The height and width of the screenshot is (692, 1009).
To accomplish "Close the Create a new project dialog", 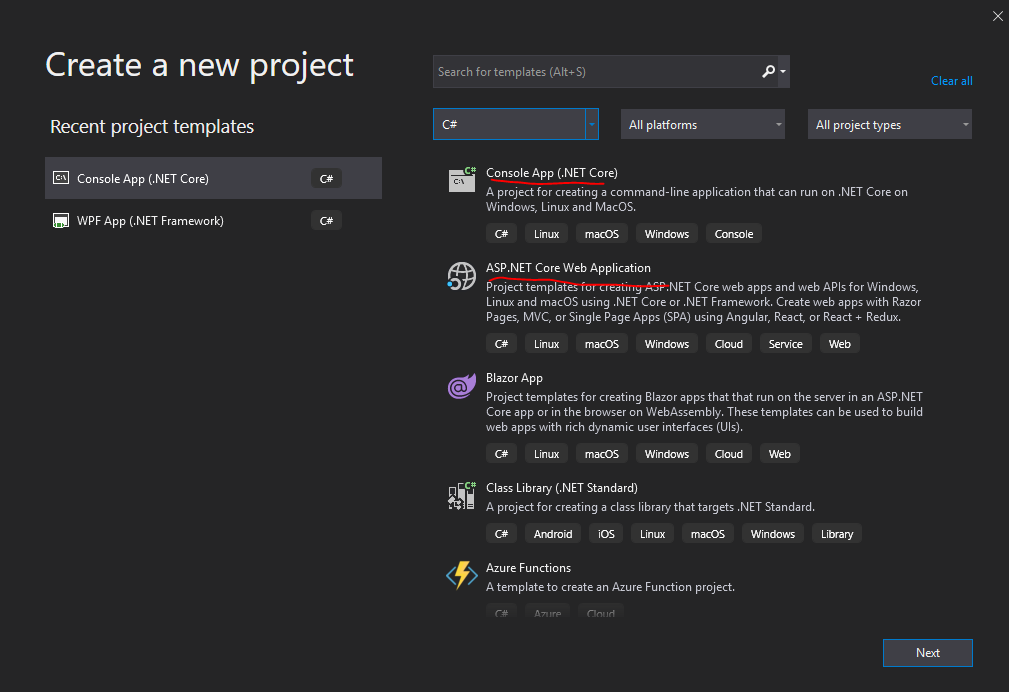I will (x=997, y=16).
